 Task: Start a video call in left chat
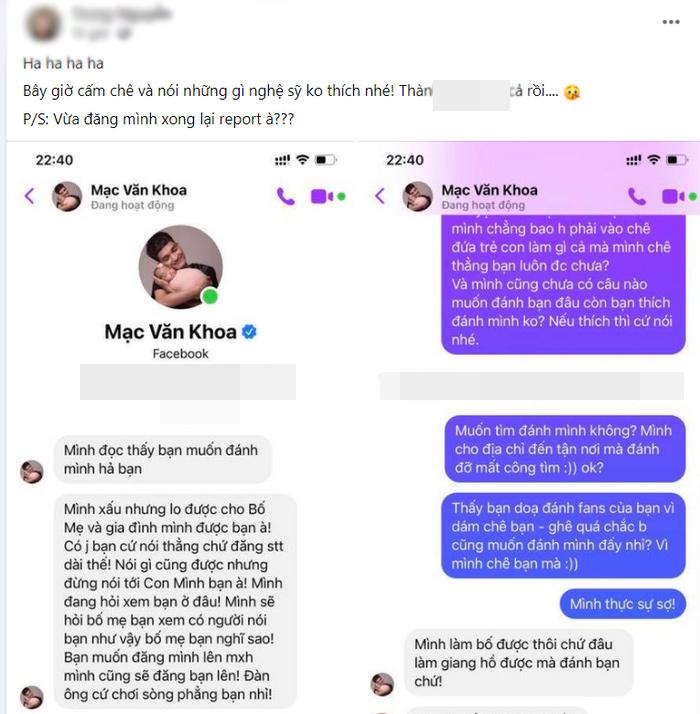(x=322, y=197)
